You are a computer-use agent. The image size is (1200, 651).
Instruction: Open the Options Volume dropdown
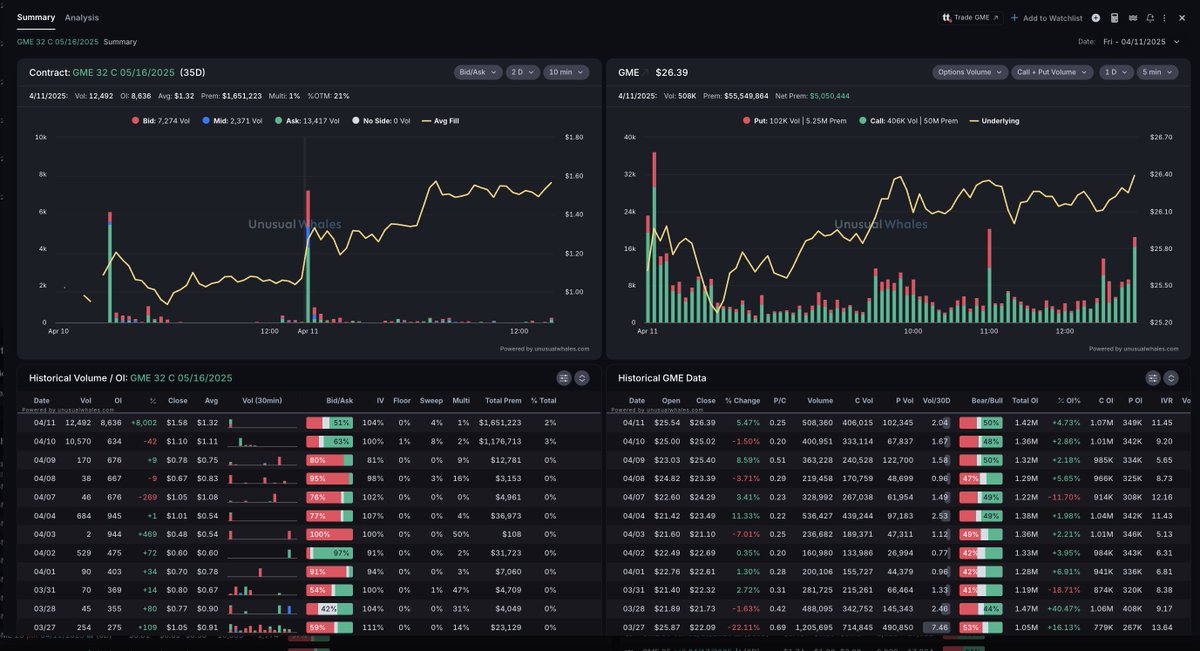[x=970, y=72]
